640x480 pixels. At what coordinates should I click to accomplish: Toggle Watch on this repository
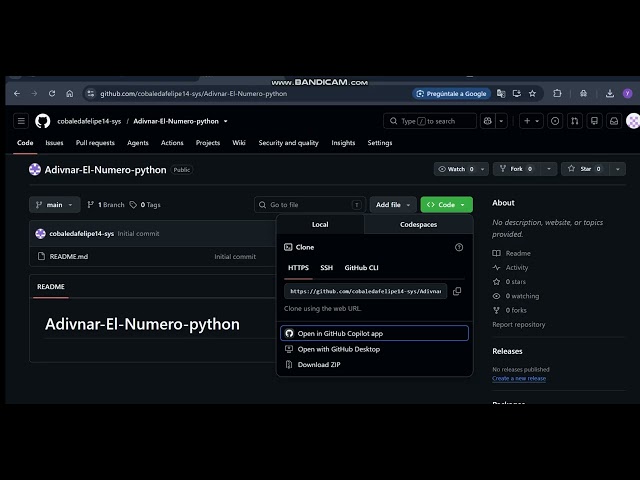point(456,169)
